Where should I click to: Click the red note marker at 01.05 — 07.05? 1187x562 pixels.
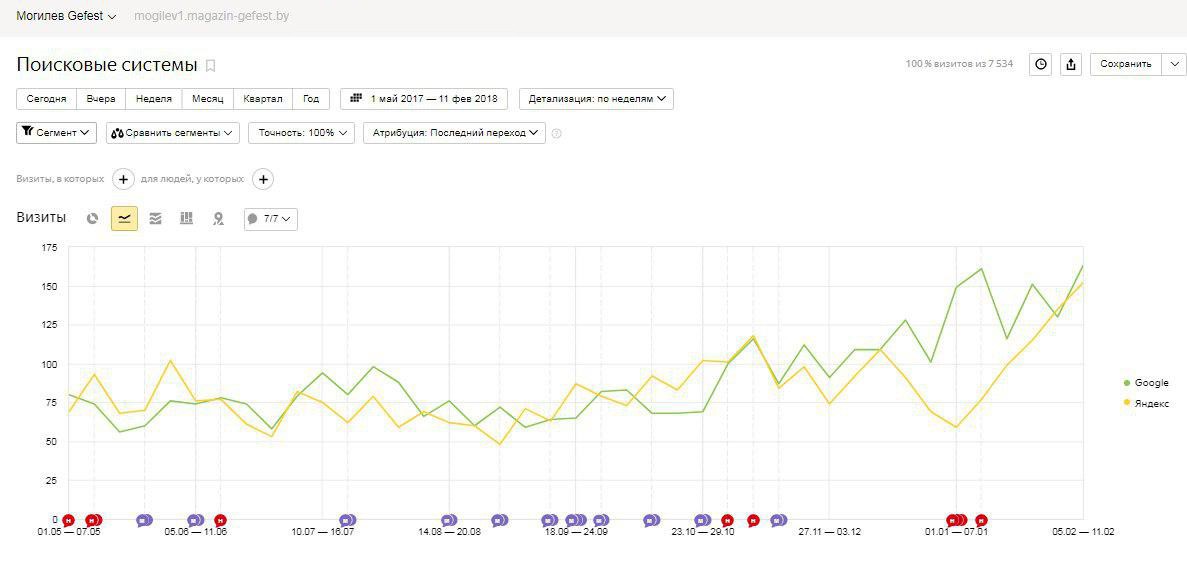pos(68,520)
